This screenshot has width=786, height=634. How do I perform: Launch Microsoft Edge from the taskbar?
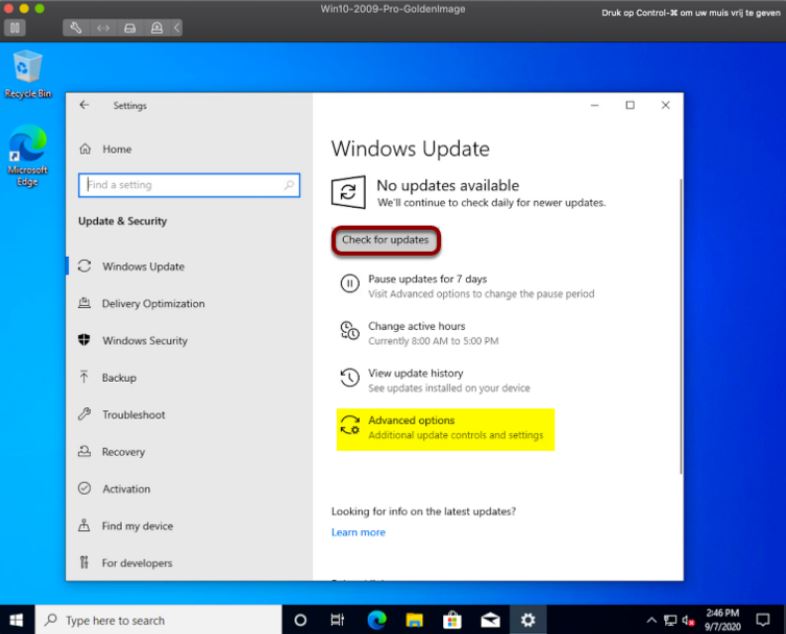376,620
